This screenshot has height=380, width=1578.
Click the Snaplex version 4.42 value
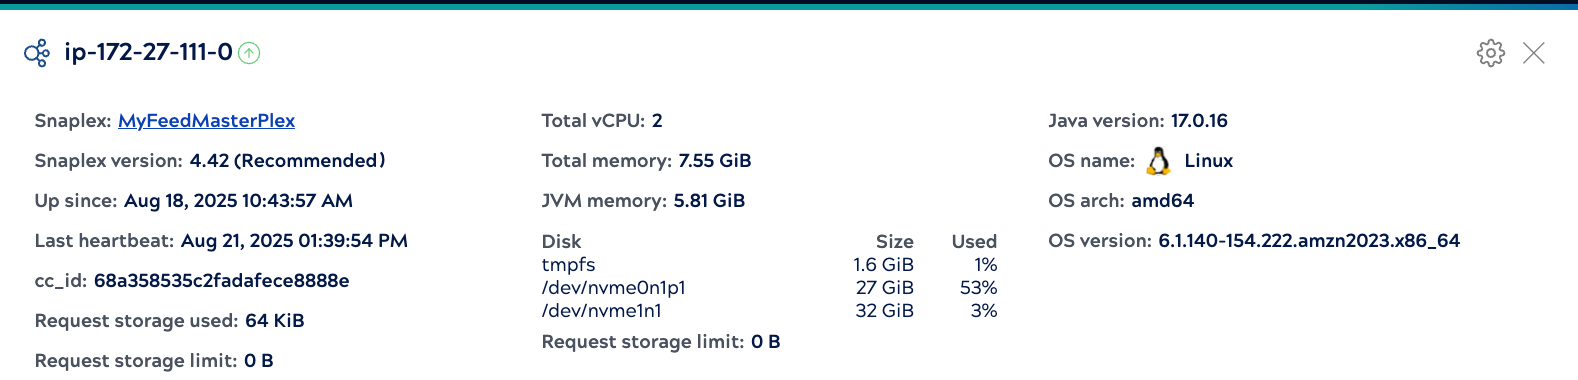[288, 161]
